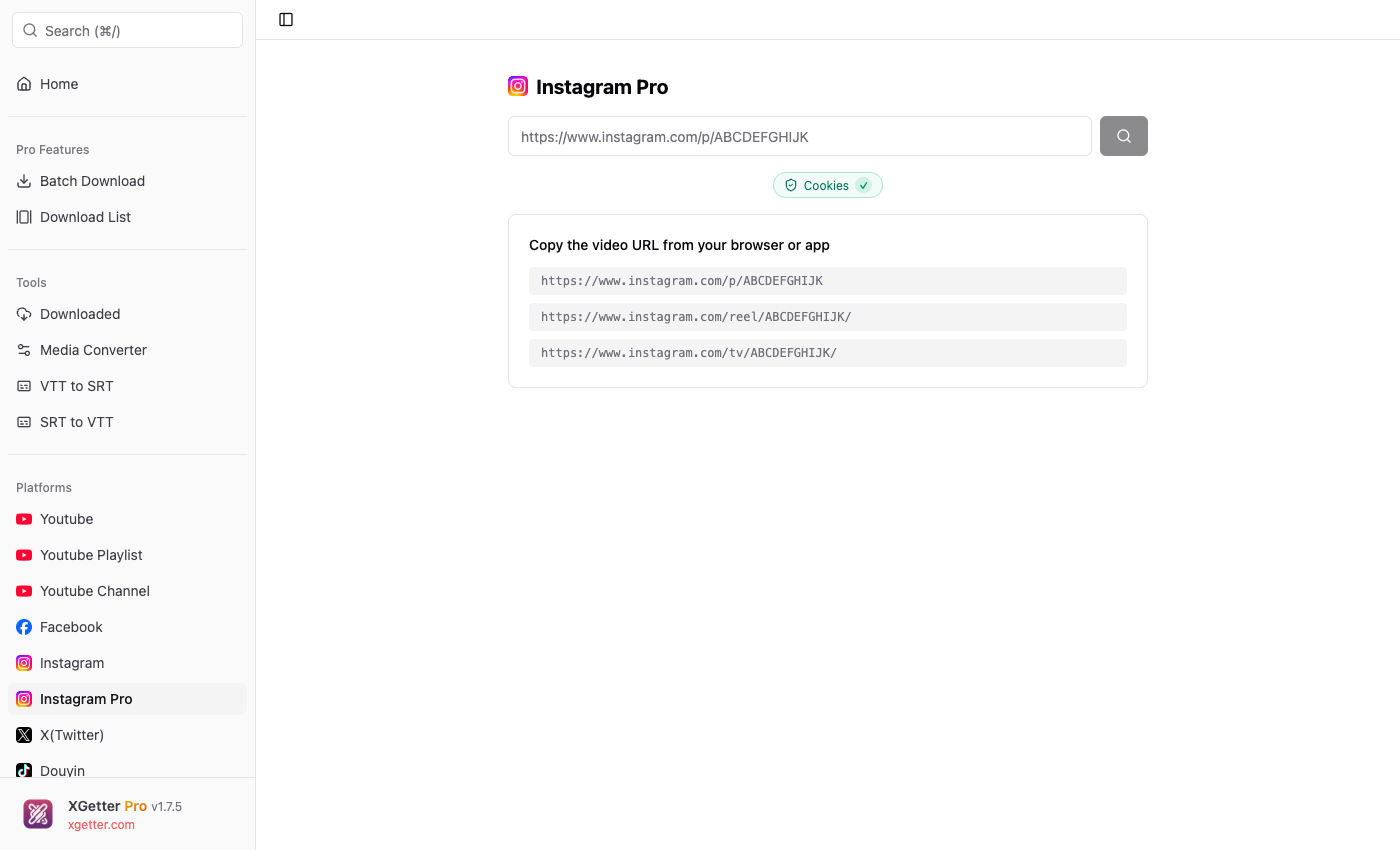Viewport: 1400px width, 850px height.
Task: Click the X(Twitter) logo icon
Action: (24, 735)
